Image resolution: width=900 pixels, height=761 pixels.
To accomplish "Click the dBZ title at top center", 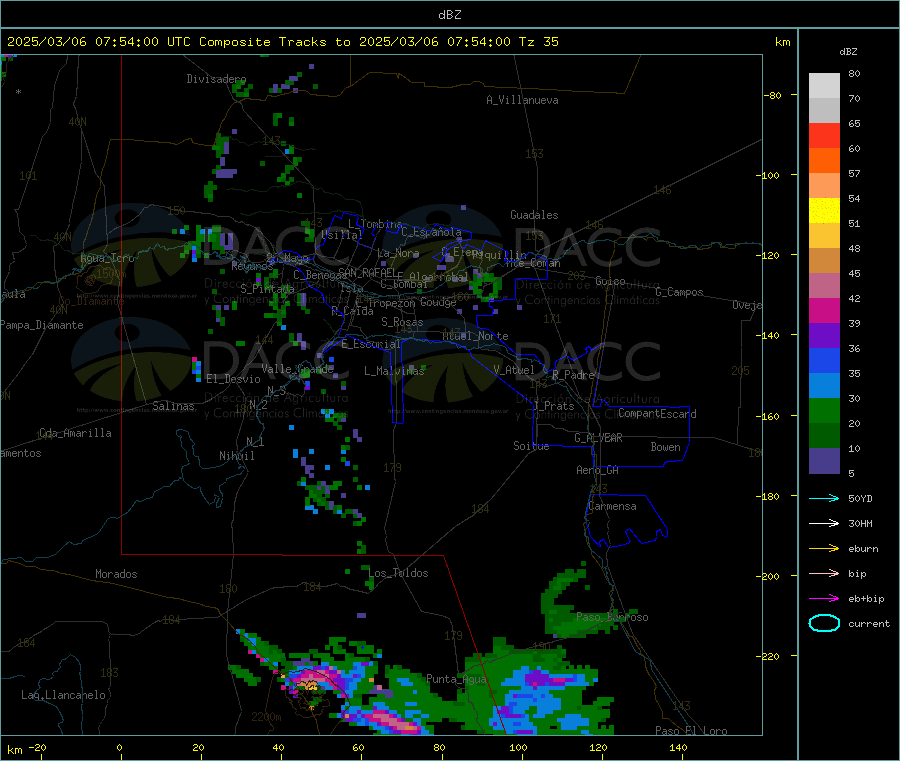I will [x=449, y=15].
